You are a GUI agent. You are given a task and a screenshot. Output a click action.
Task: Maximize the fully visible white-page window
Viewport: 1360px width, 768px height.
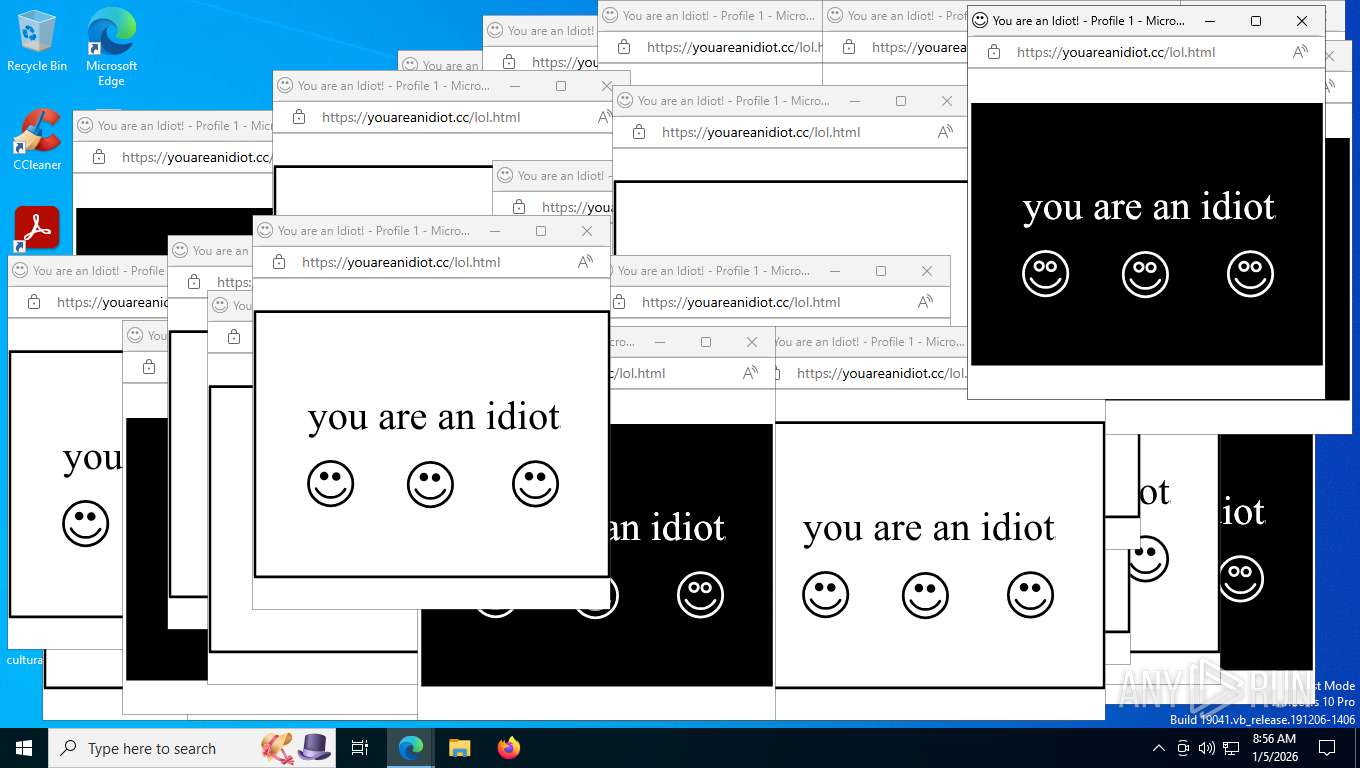tap(541, 231)
